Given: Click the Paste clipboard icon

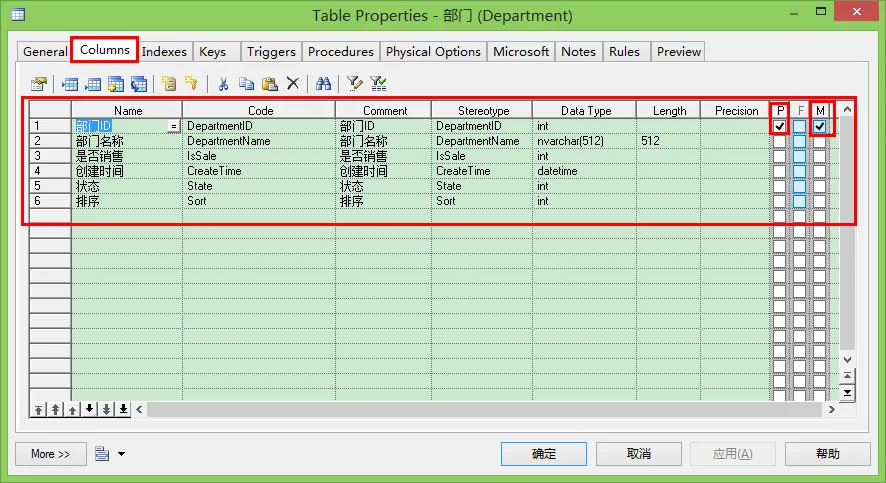Looking at the screenshot, I should (269, 84).
